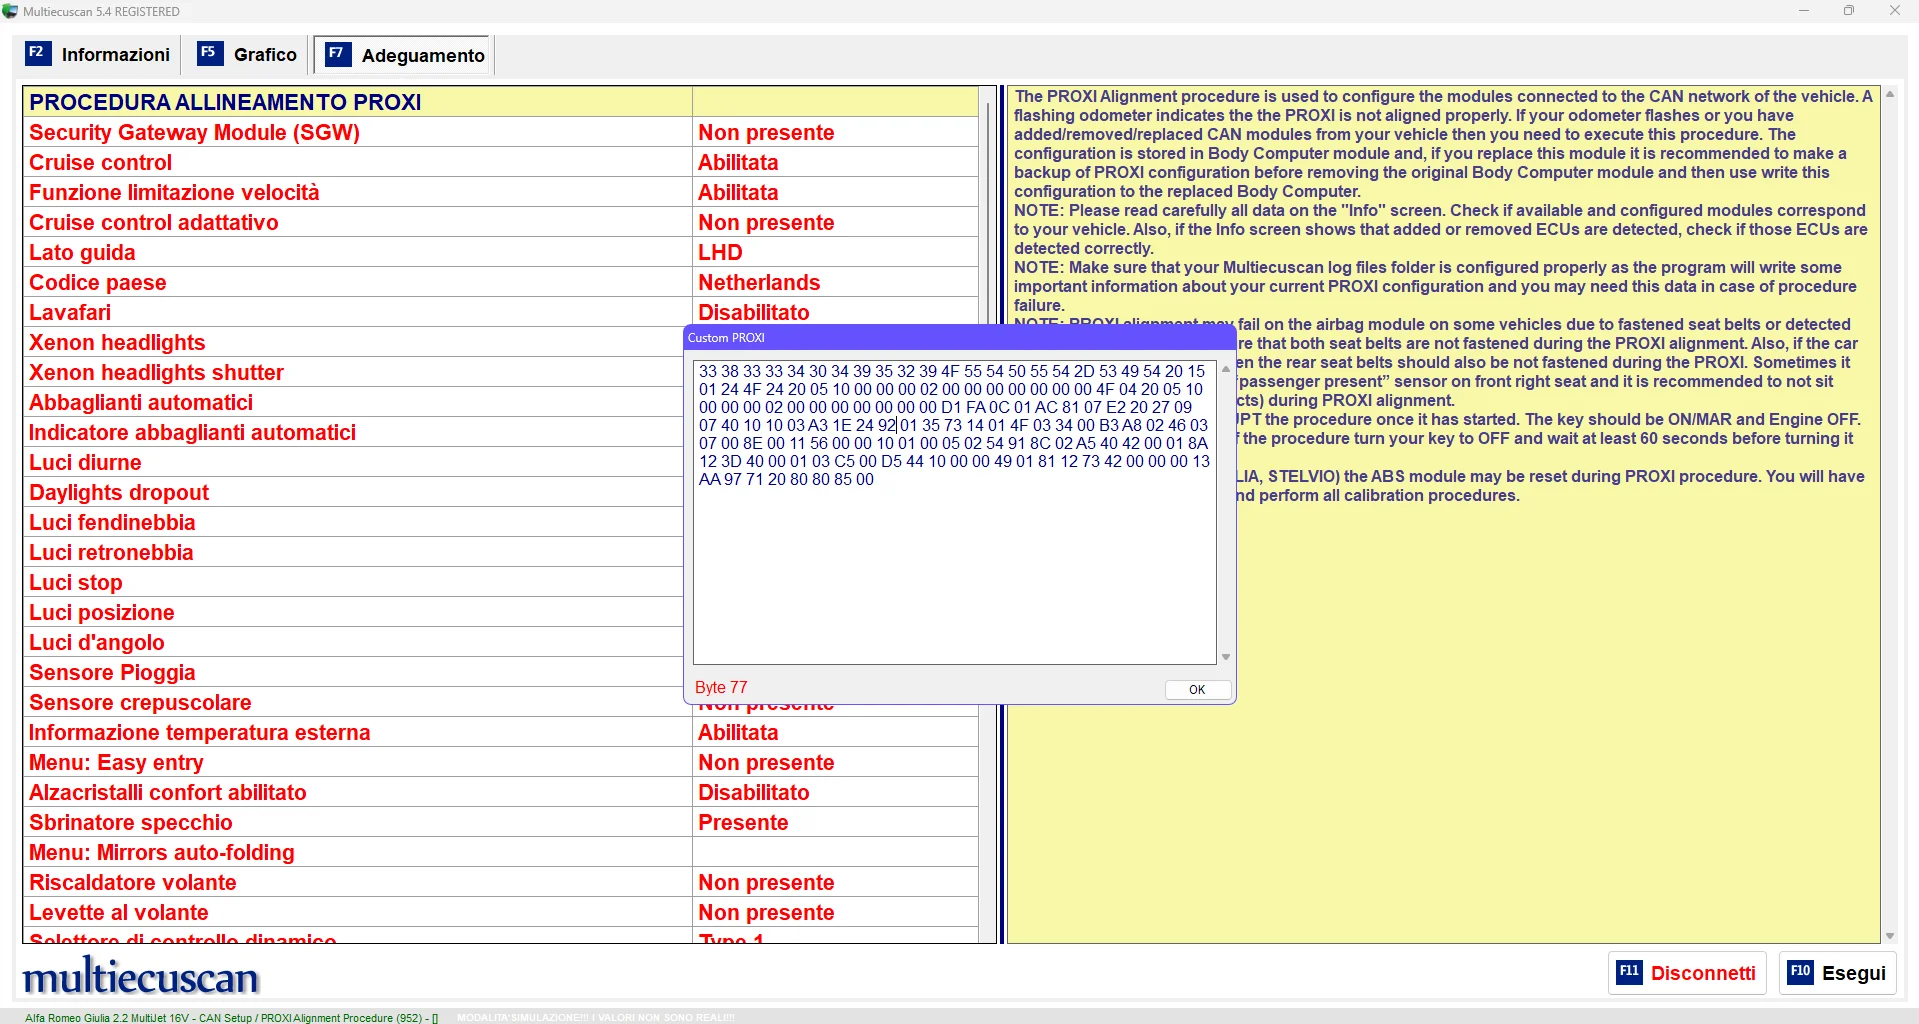Select the Xenon headlights shutter row
Viewport: 1919px width, 1024px height.
tap(354, 372)
